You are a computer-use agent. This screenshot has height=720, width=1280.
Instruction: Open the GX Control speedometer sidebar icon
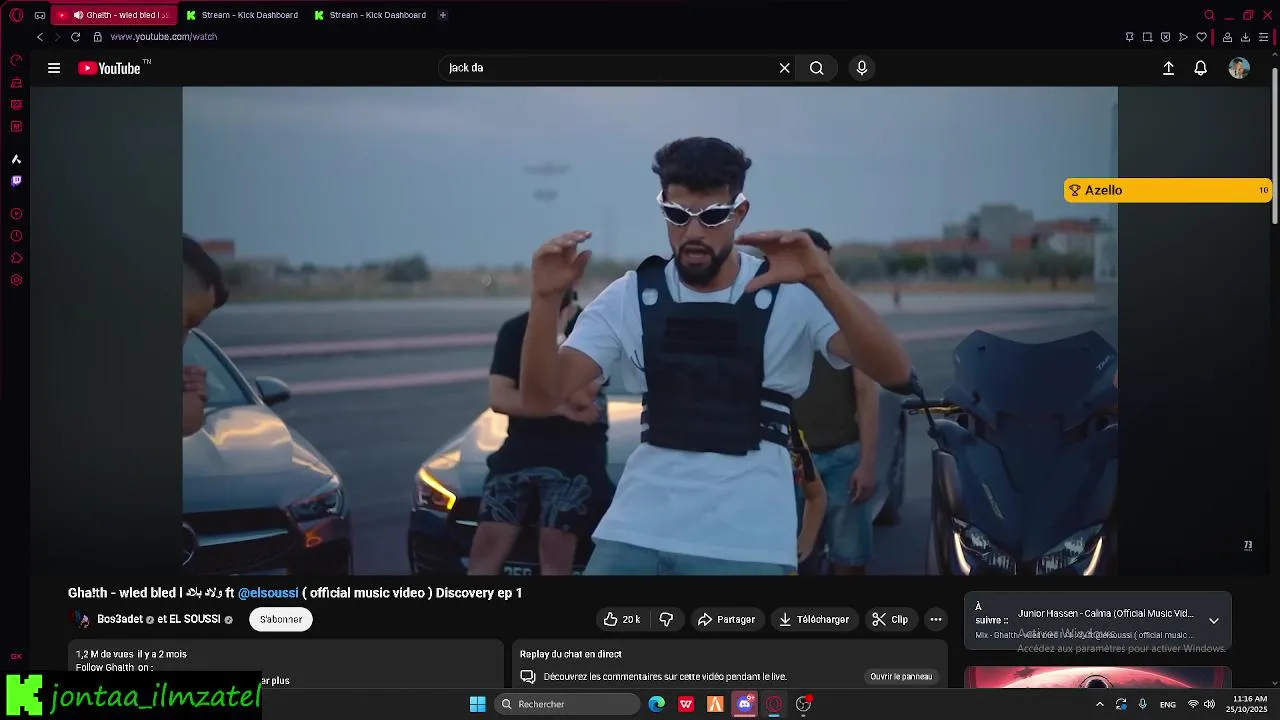16,60
